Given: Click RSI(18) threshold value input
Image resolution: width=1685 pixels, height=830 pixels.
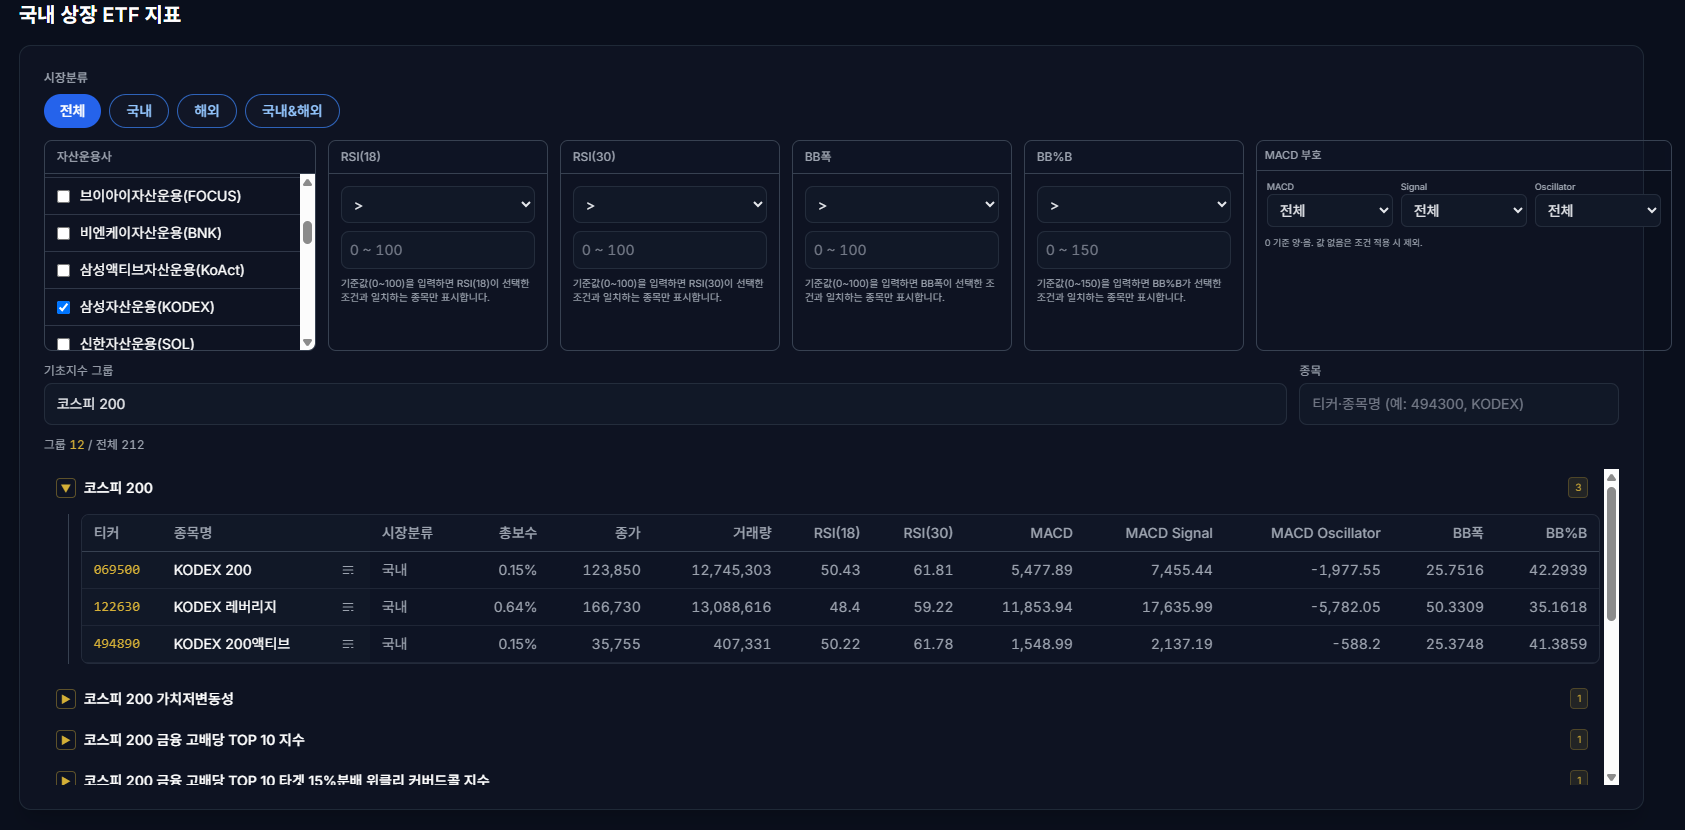Looking at the screenshot, I should click(x=438, y=250).
